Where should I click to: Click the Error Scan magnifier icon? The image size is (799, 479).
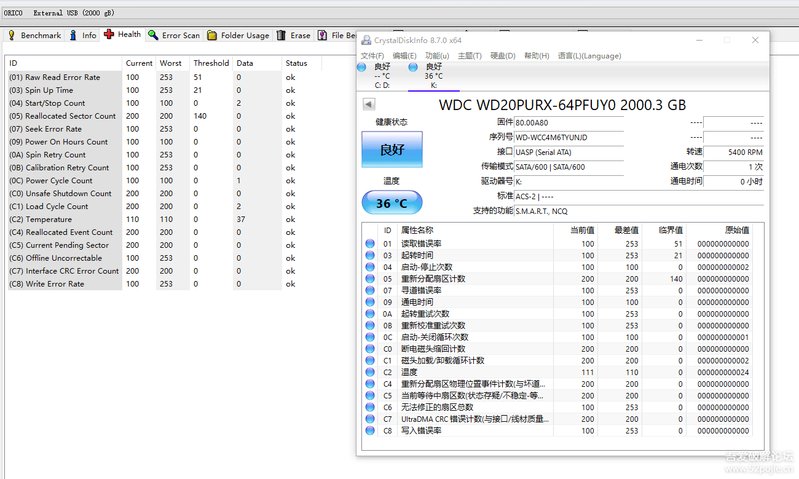(x=153, y=35)
